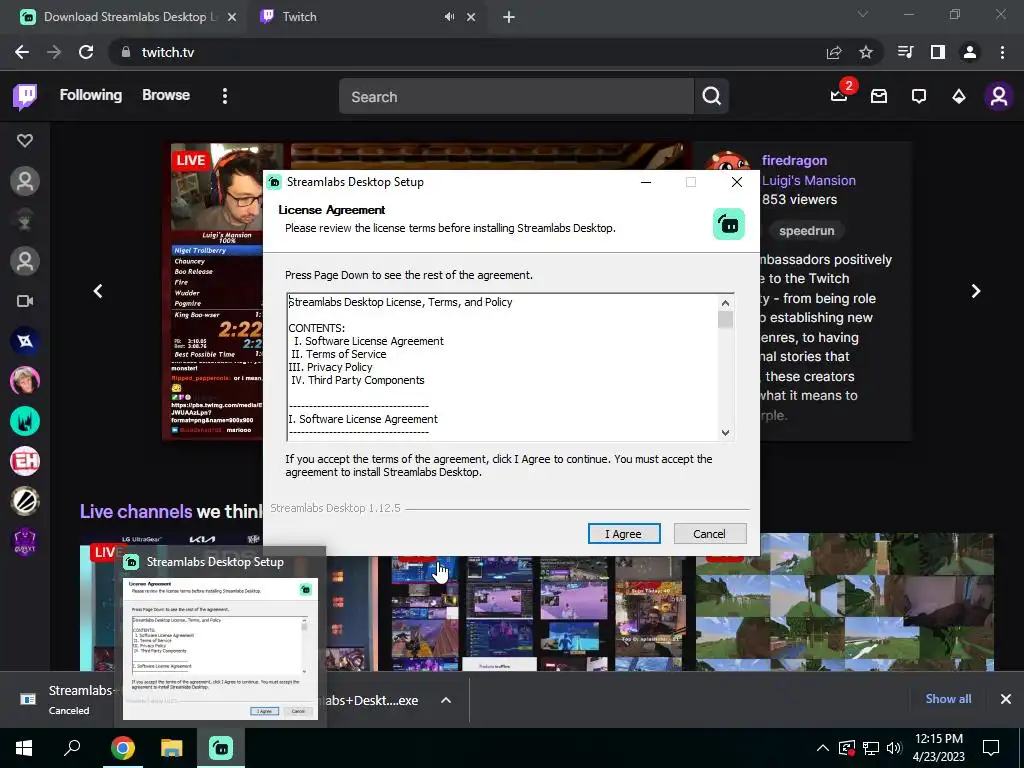Click the Twitch Search input field

516,97
